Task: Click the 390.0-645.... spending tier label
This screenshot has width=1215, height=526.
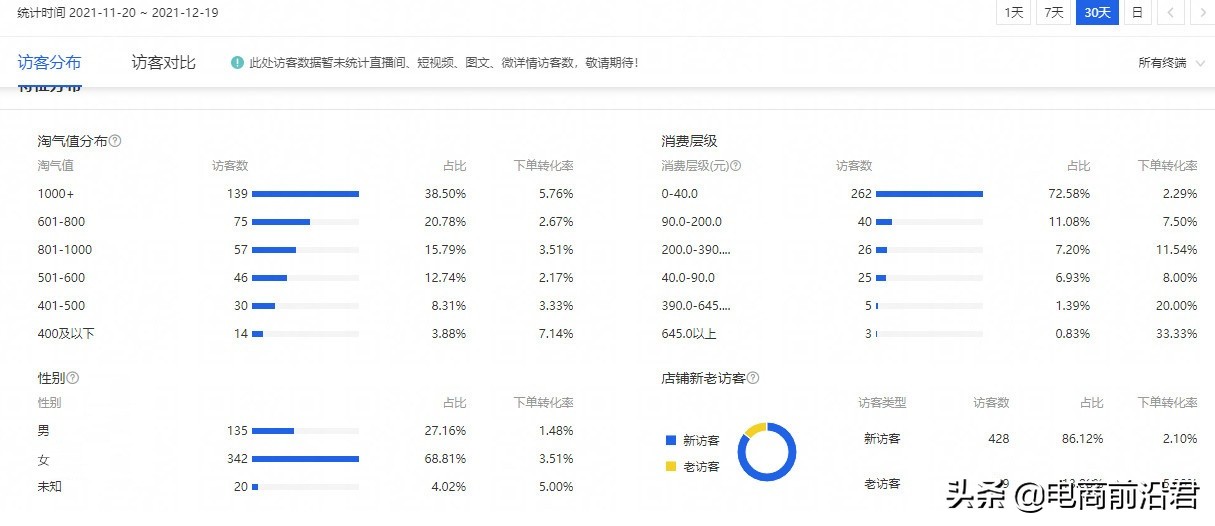Action: tap(696, 306)
